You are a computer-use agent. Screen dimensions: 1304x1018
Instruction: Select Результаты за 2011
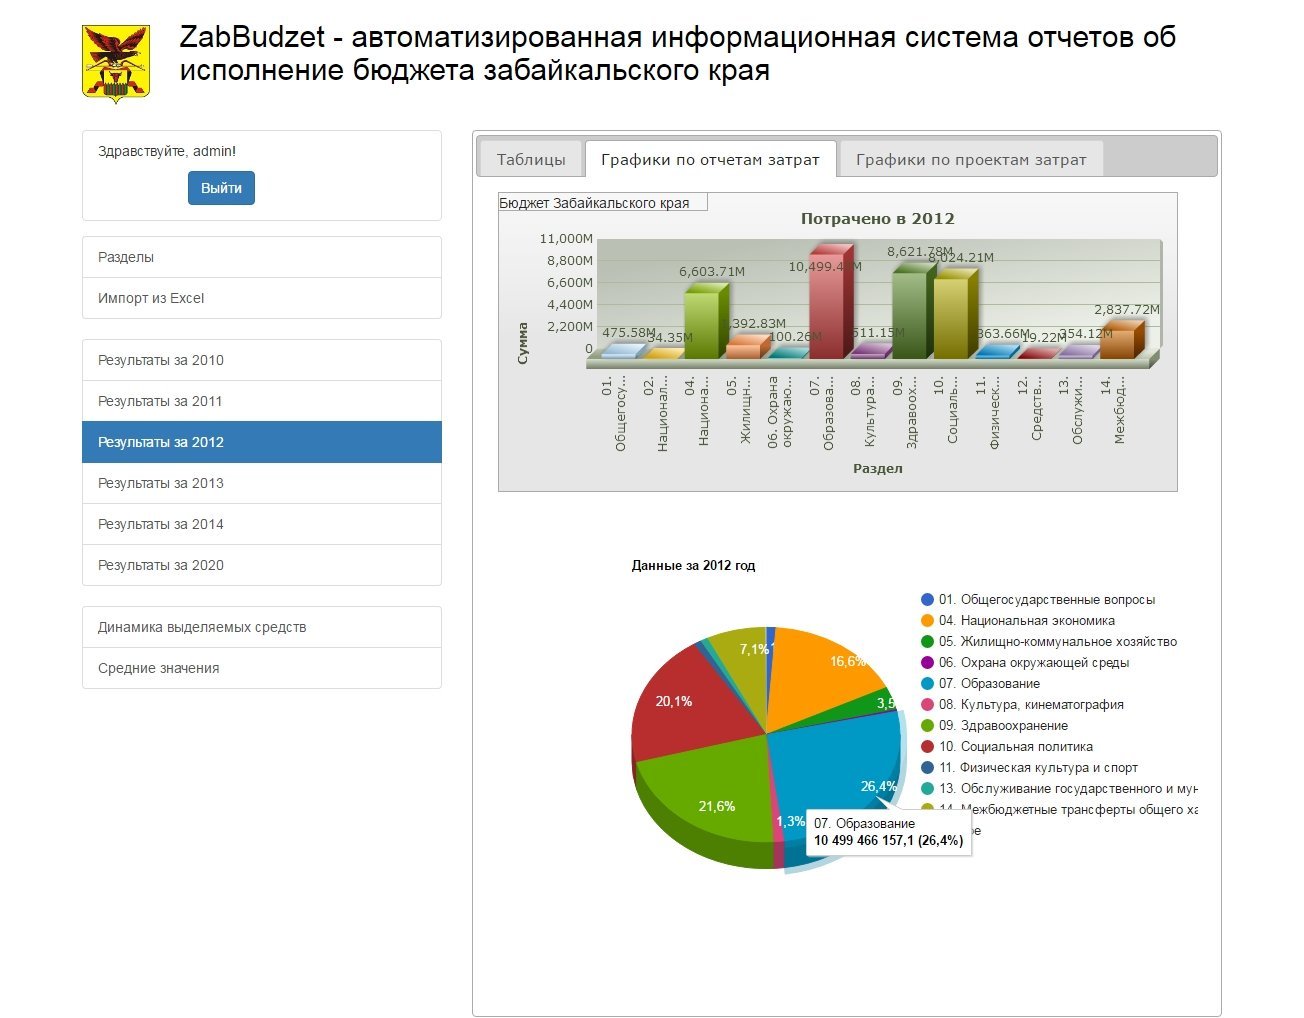tap(262, 401)
